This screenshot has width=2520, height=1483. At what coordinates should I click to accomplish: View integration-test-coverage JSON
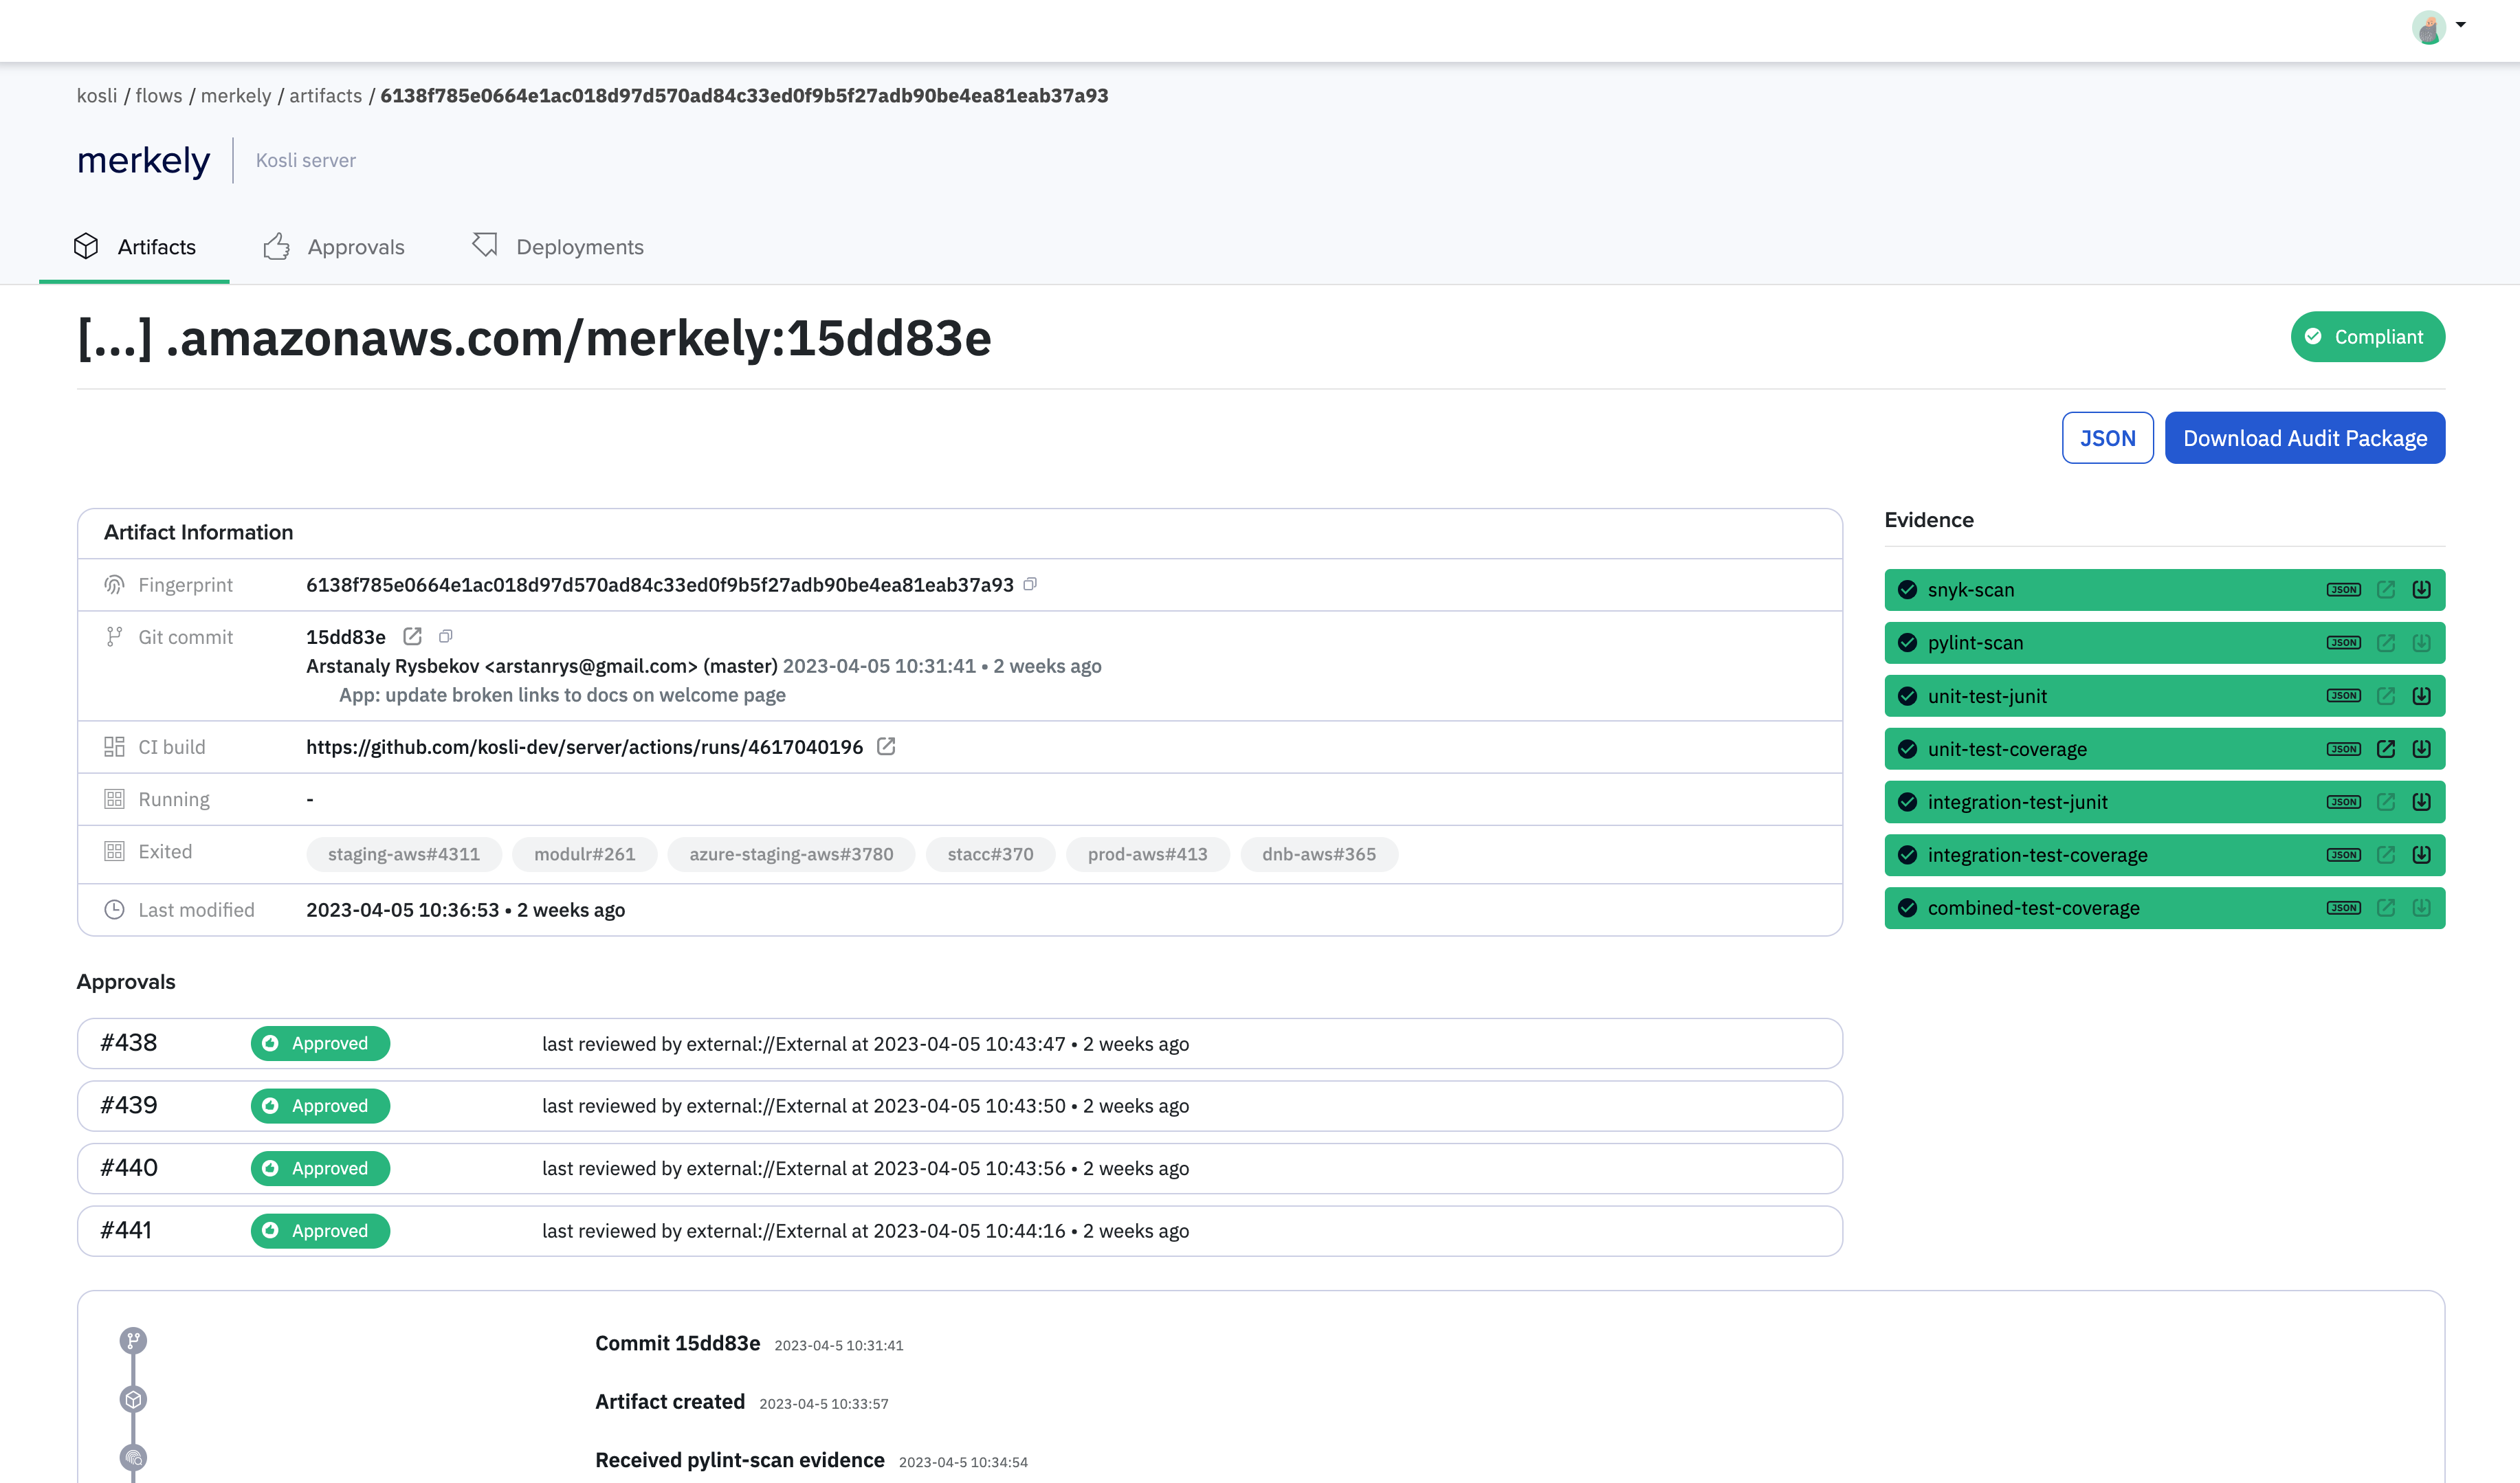2343,855
